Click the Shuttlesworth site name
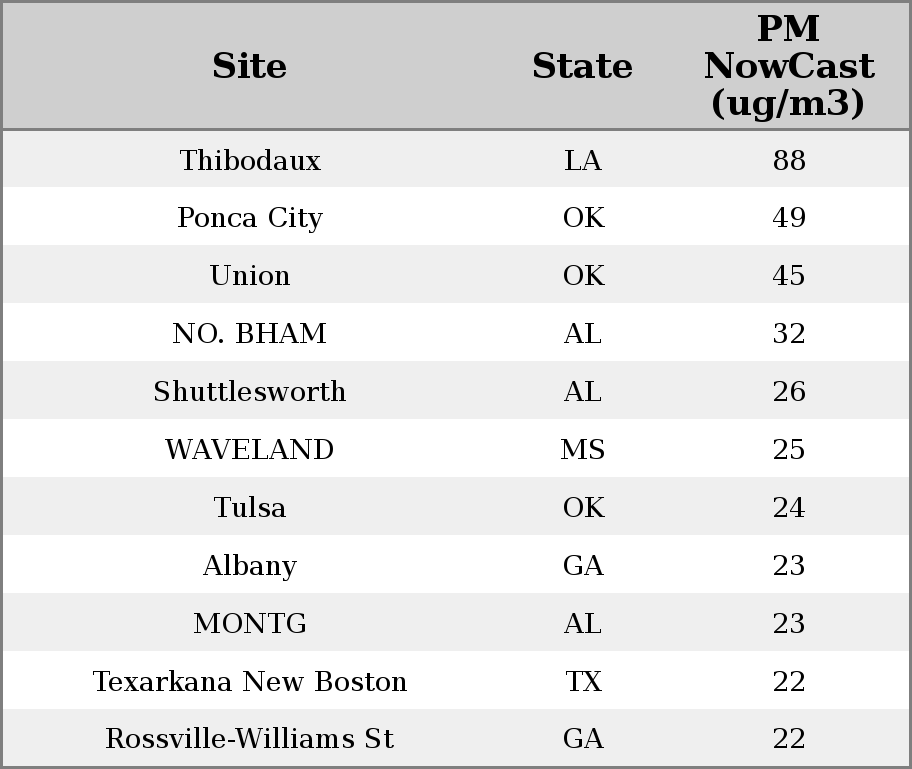Viewport: 912px width, 769px height. coord(250,392)
